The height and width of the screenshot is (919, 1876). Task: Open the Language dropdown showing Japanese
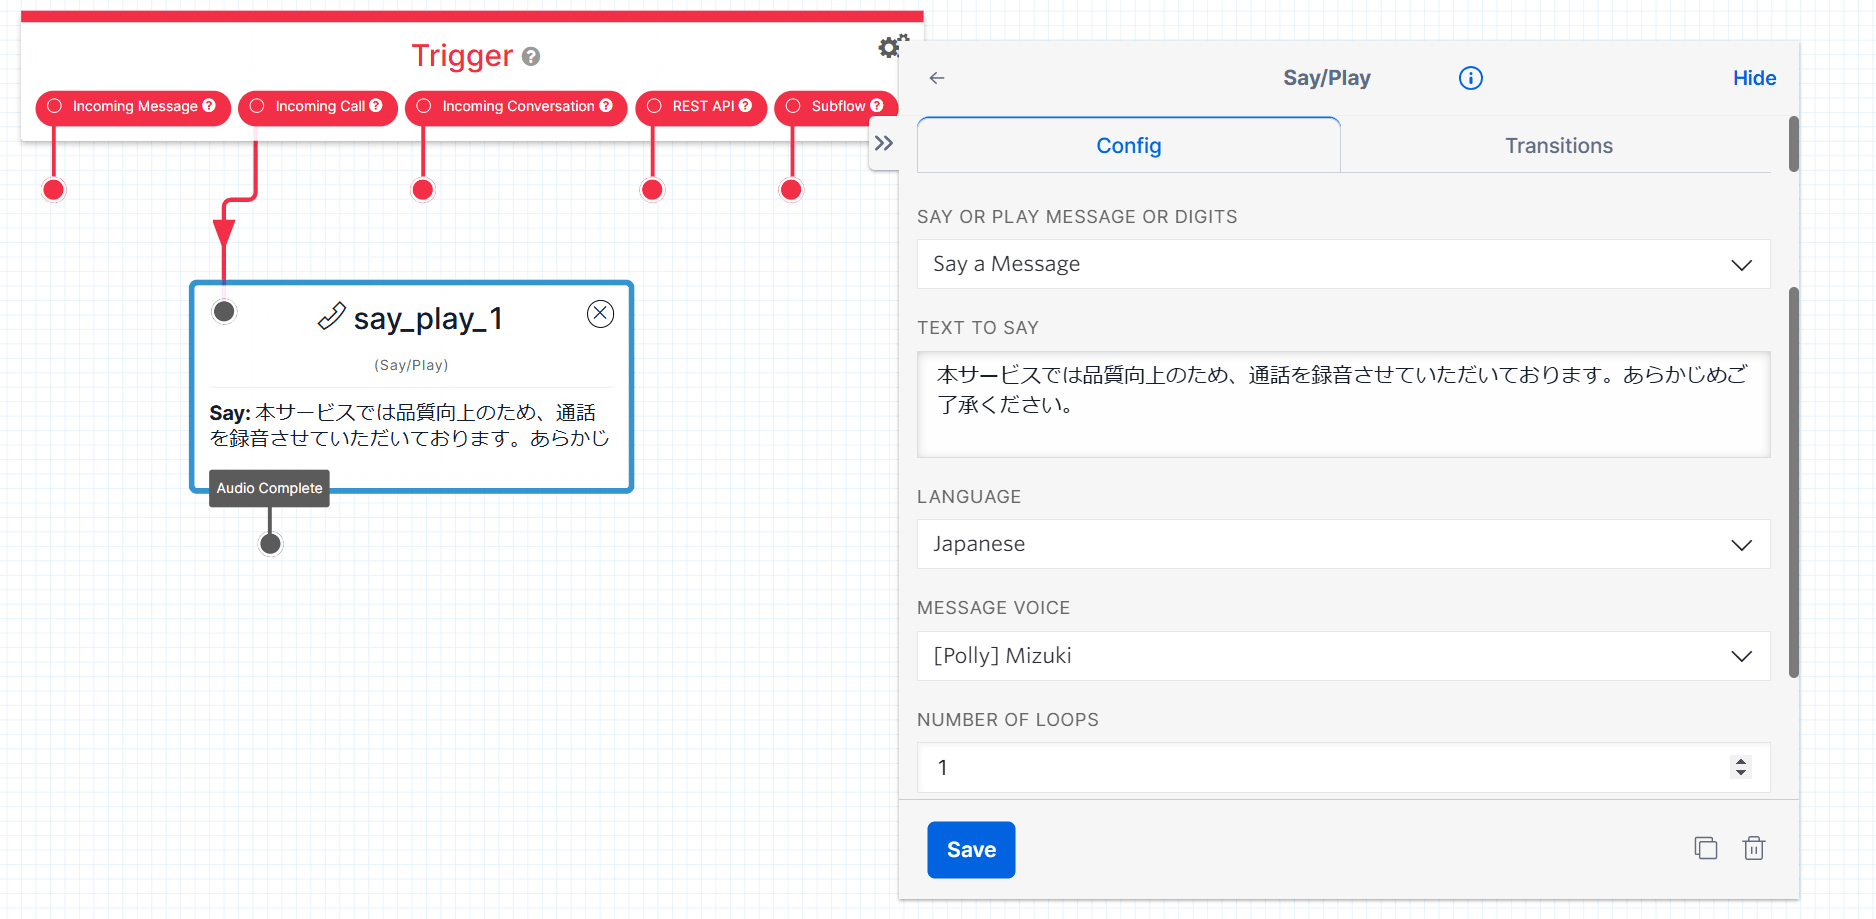point(1343,544)
